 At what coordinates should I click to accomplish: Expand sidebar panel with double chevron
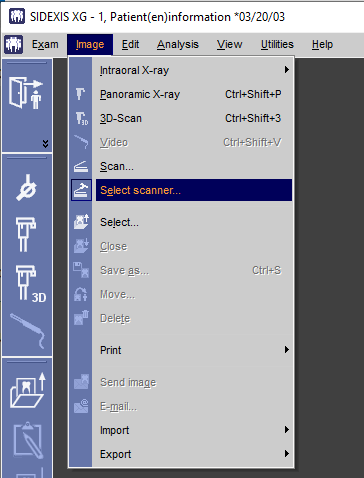(x=45, y=144)
